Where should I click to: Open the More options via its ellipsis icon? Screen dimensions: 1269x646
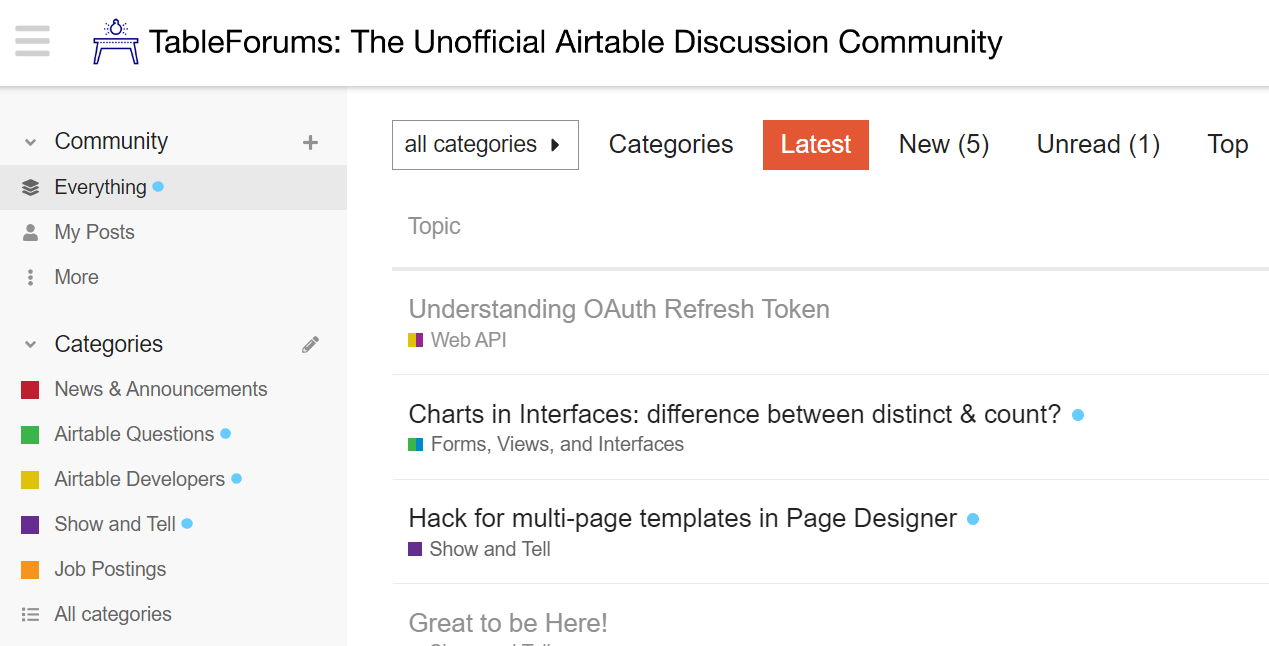(x=30, y=276)
